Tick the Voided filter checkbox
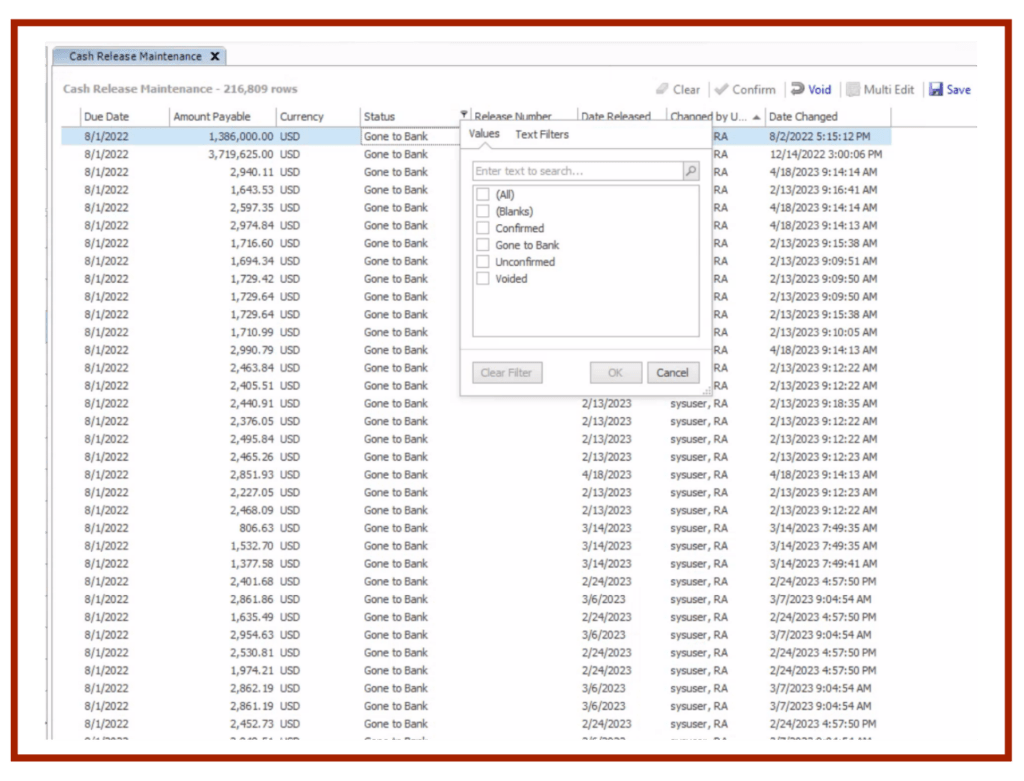The height and width of the screenshot is (781, 1024). pos(483,279)
